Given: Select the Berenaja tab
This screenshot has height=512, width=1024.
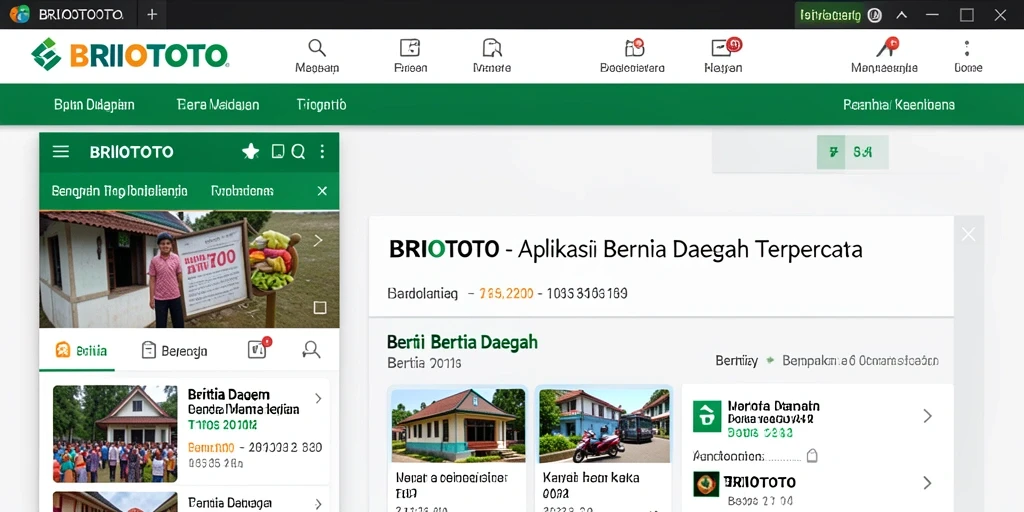Looking at the screenshot, I should tap(174, 351).
